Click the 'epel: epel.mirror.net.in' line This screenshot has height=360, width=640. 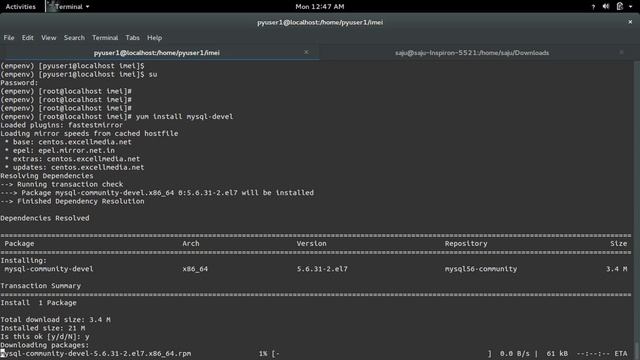point(60,151)
